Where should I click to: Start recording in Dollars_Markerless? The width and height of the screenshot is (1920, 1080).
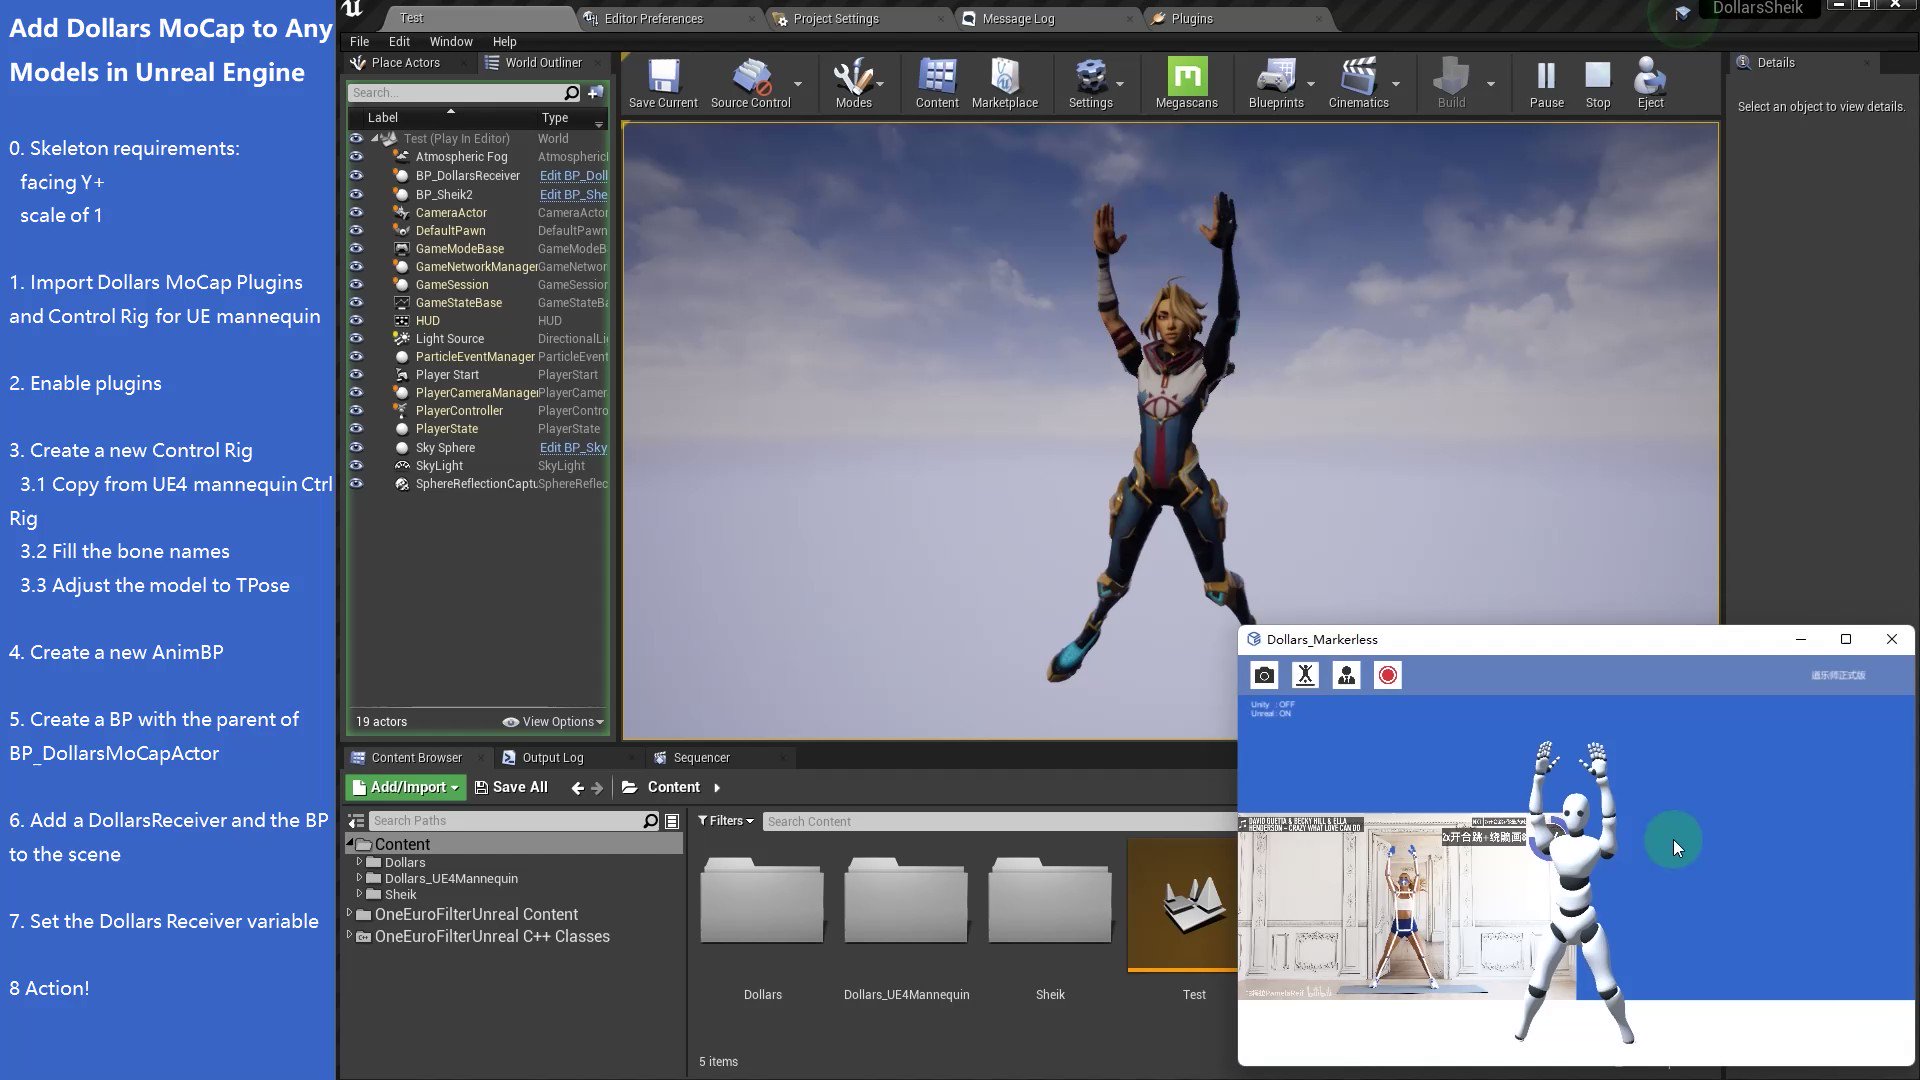tap(1387, 675)
